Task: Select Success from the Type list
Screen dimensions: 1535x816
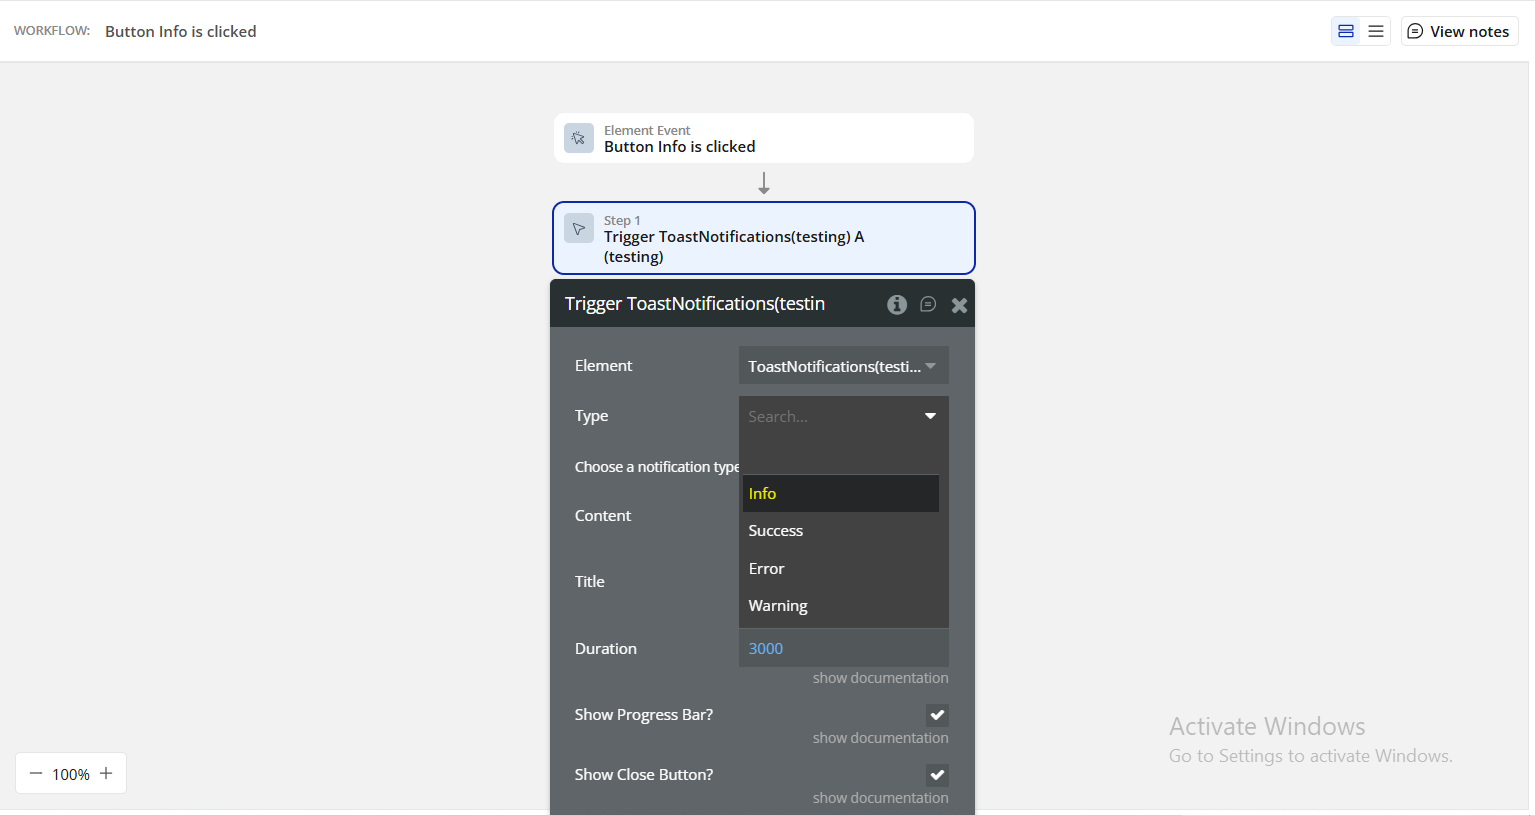Action: (840, 531)
